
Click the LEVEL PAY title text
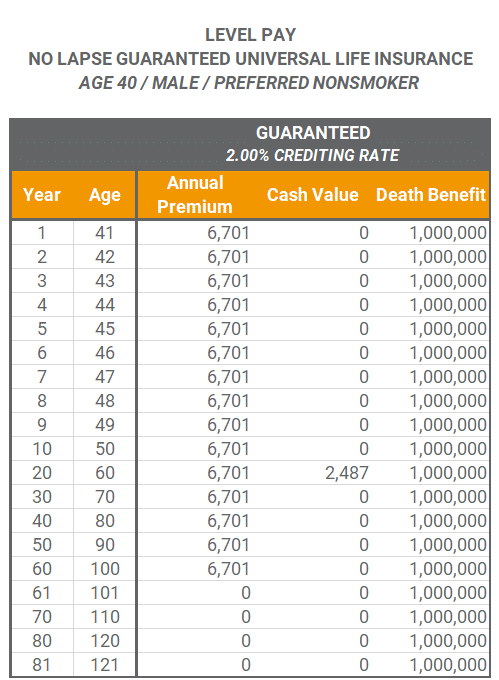pyautogui.click(x=250, y=35)
